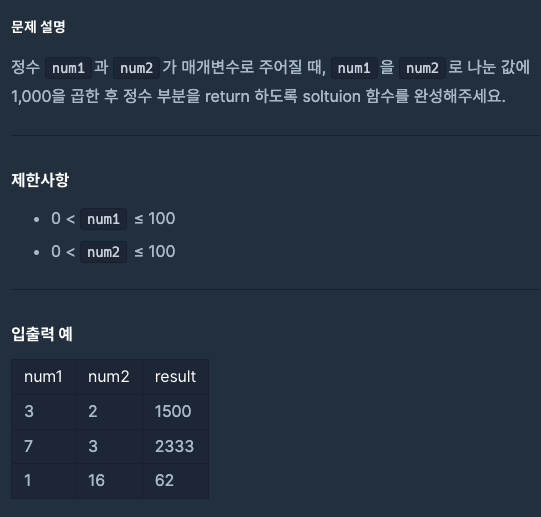This screenshot has width=541, height=517.
Task: Click the num2 table column header
Action: coord(109,377)
